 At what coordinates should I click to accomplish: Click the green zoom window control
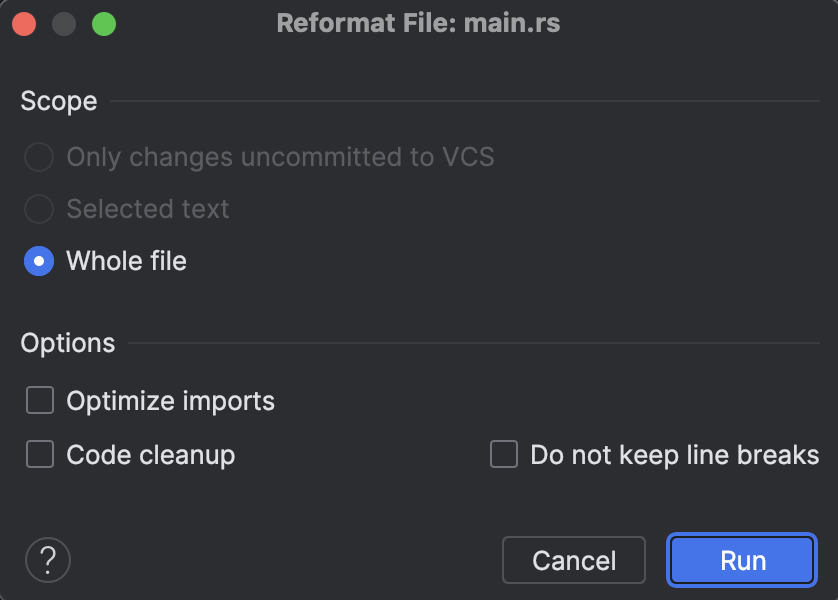(103, 22)
